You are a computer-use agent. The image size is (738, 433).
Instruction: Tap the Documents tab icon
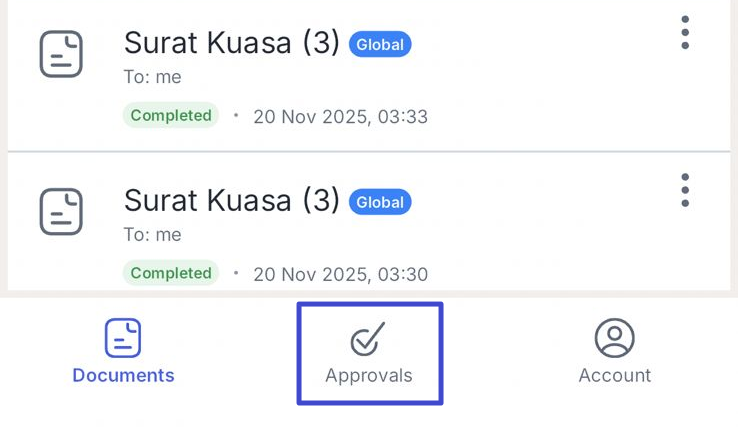coord(123,338)
